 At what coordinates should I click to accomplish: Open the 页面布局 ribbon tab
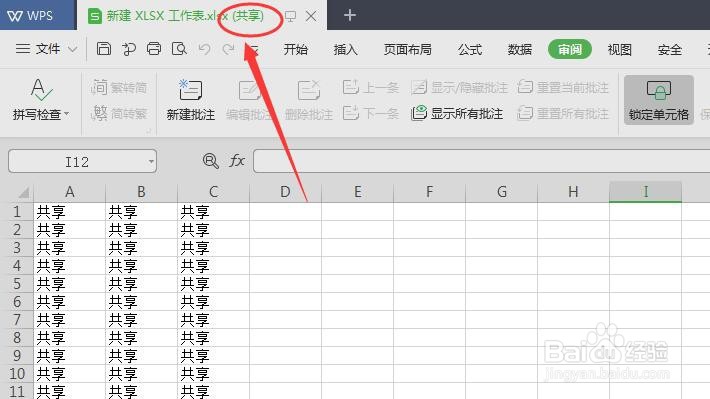click(x=408, y=49)
